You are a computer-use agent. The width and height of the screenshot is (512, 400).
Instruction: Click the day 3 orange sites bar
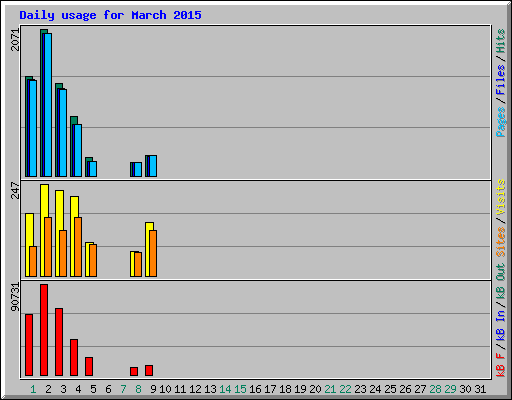pos(63,254)
